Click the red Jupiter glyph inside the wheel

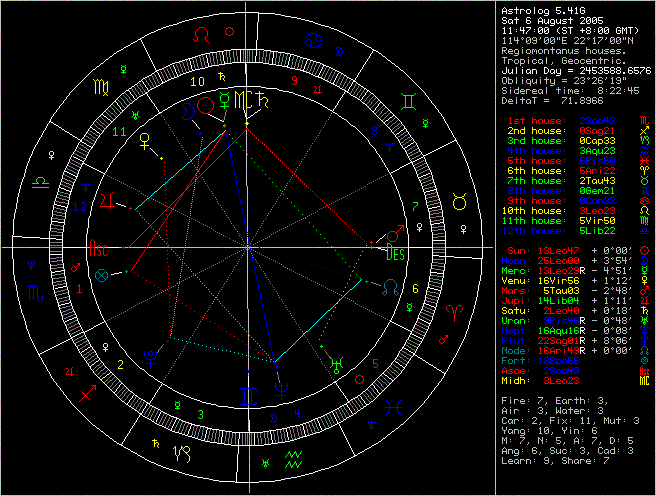coord(107,201)
